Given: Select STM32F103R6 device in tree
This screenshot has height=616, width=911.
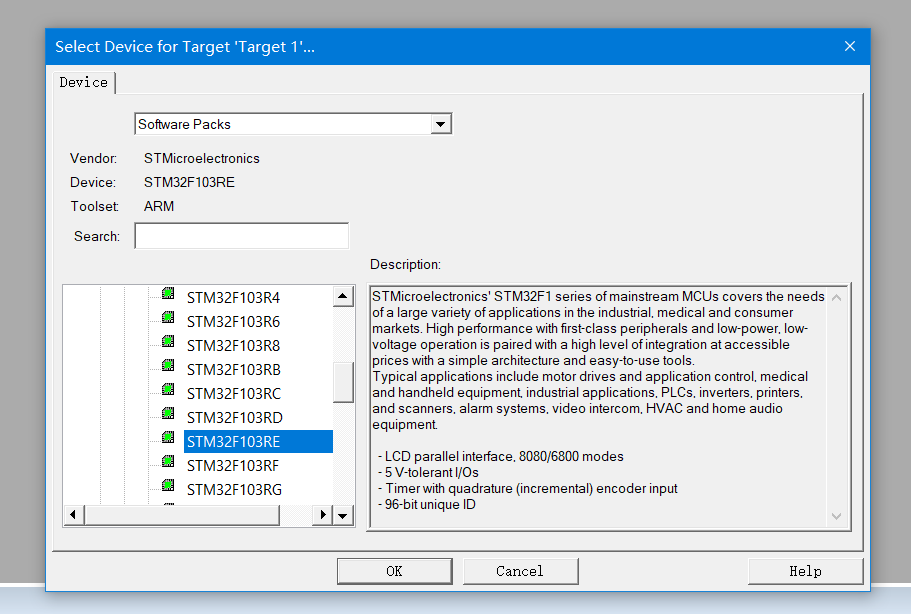Looking at the screenshot, I should pos(233,321).
